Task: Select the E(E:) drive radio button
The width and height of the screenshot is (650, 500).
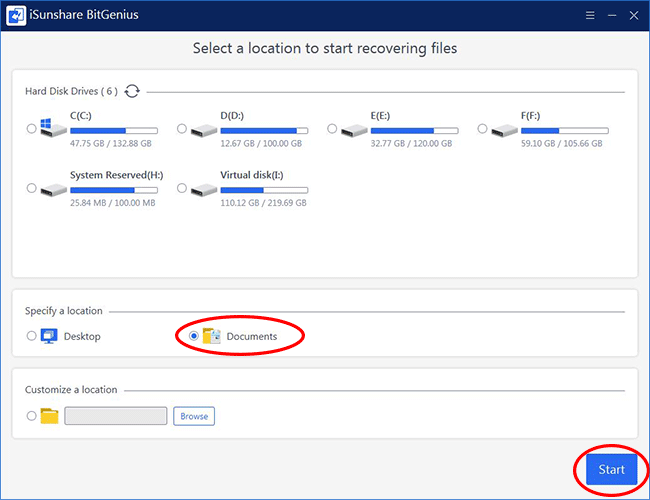Action: point(332,128)
